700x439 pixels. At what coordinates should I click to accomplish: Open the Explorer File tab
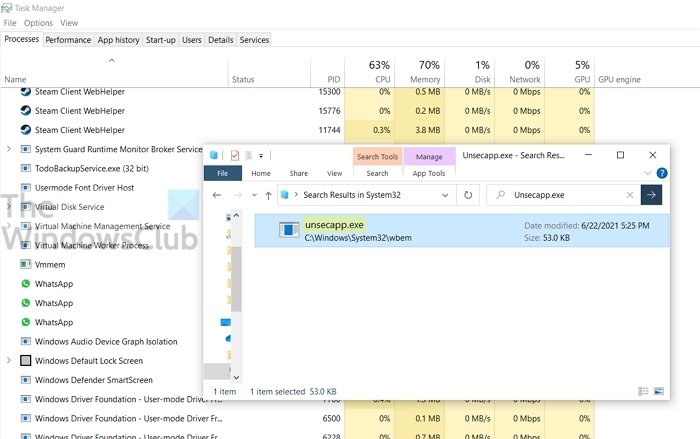click(x=222, y=173)
